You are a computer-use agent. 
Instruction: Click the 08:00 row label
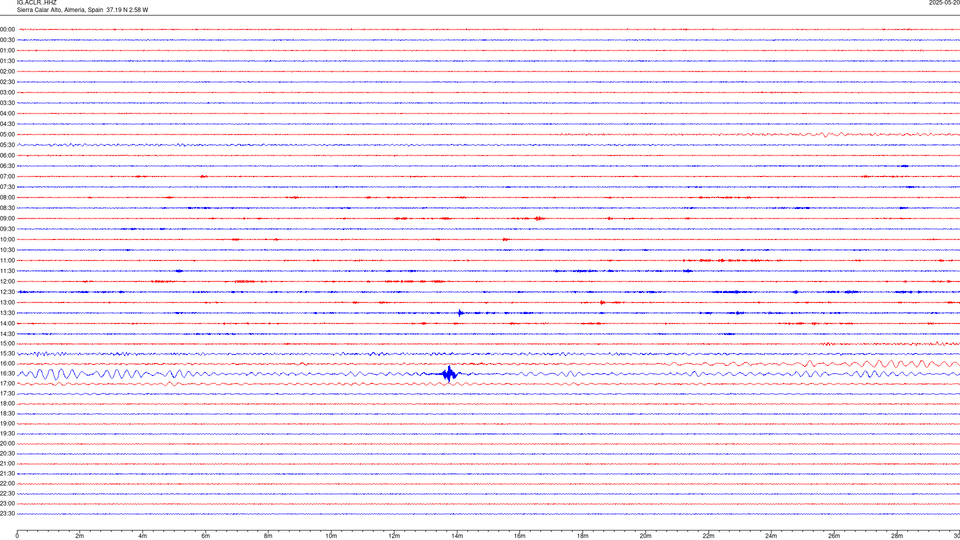point(7,197)
